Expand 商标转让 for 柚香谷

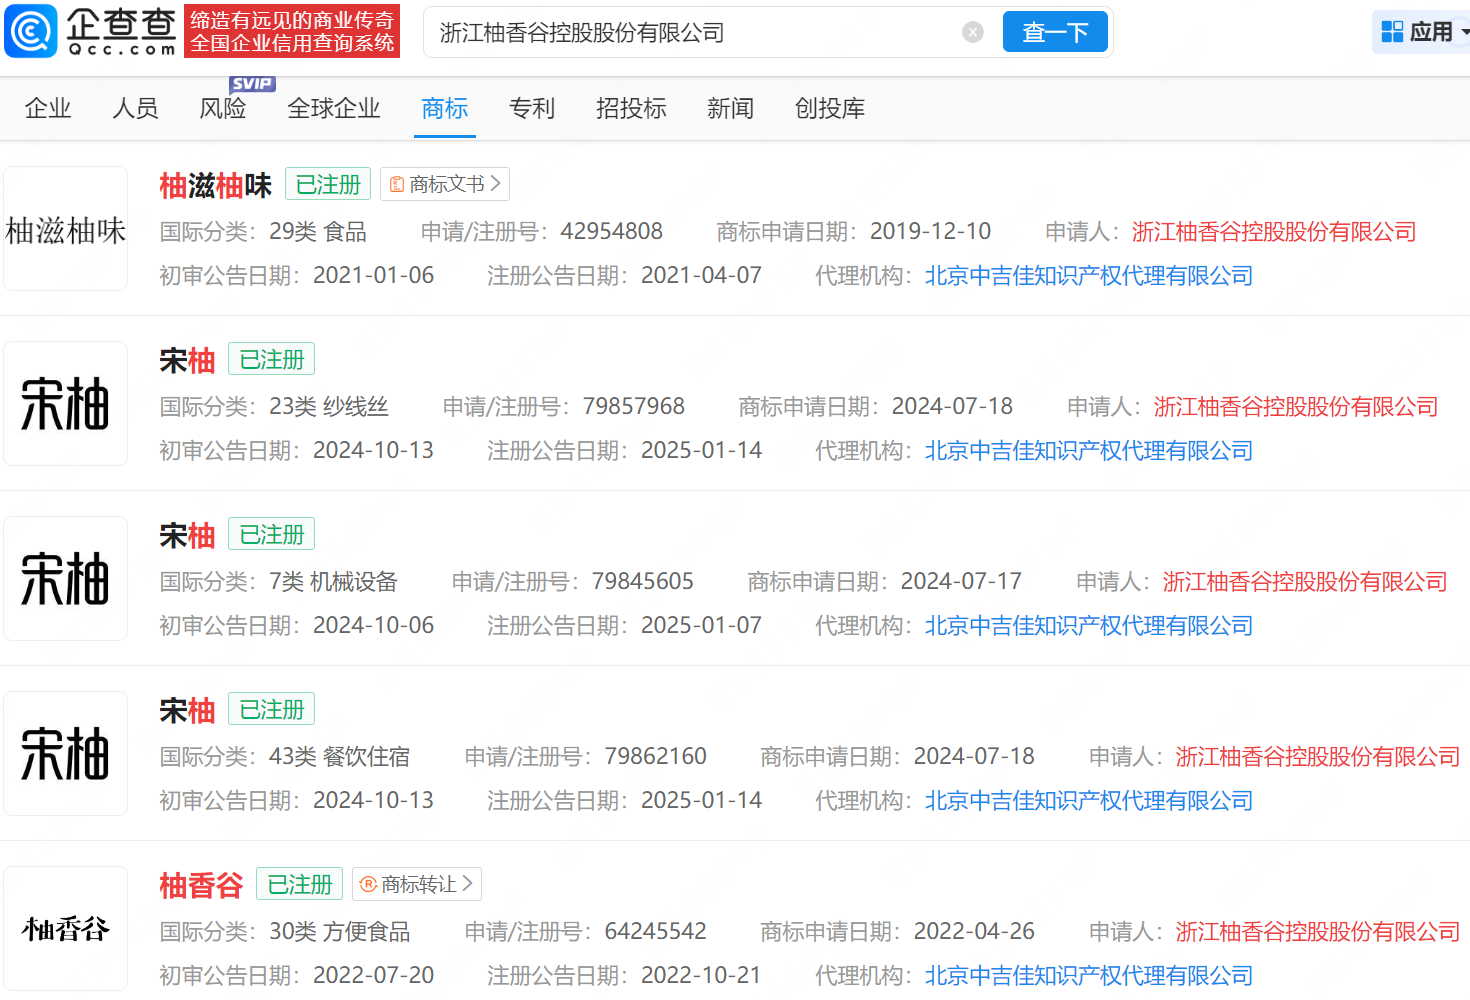coord(417,884)
